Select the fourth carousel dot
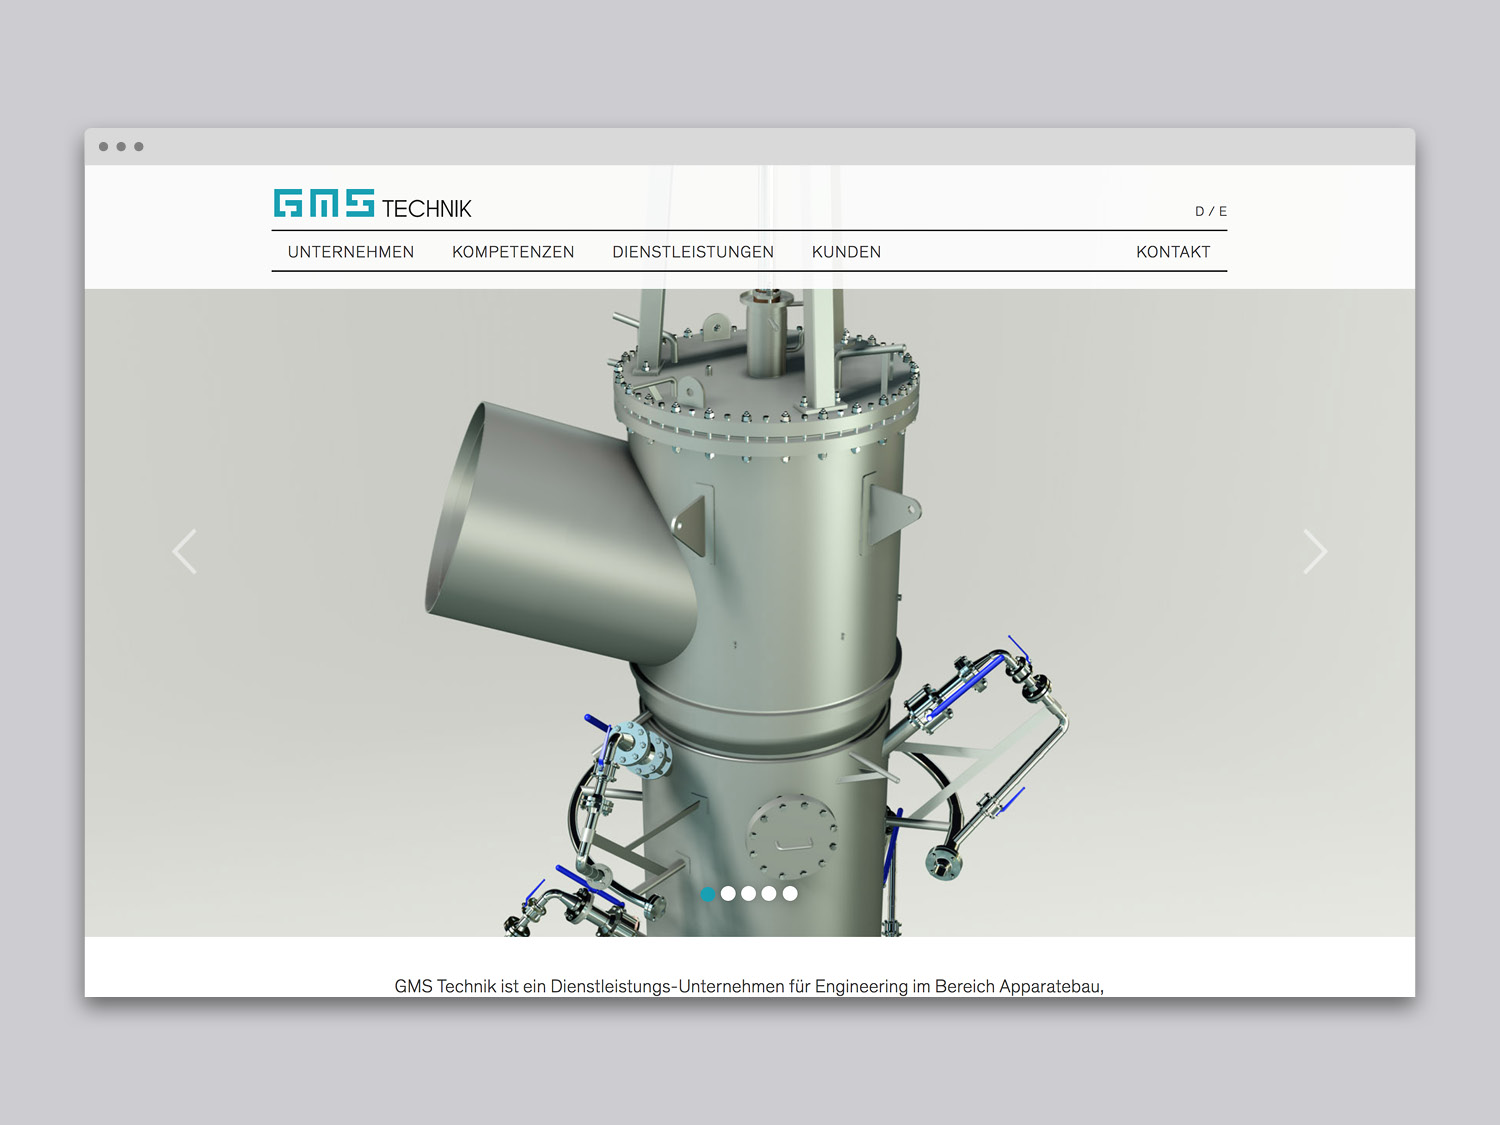This screenshot has height=1125, width=1500. pos(769,894)
